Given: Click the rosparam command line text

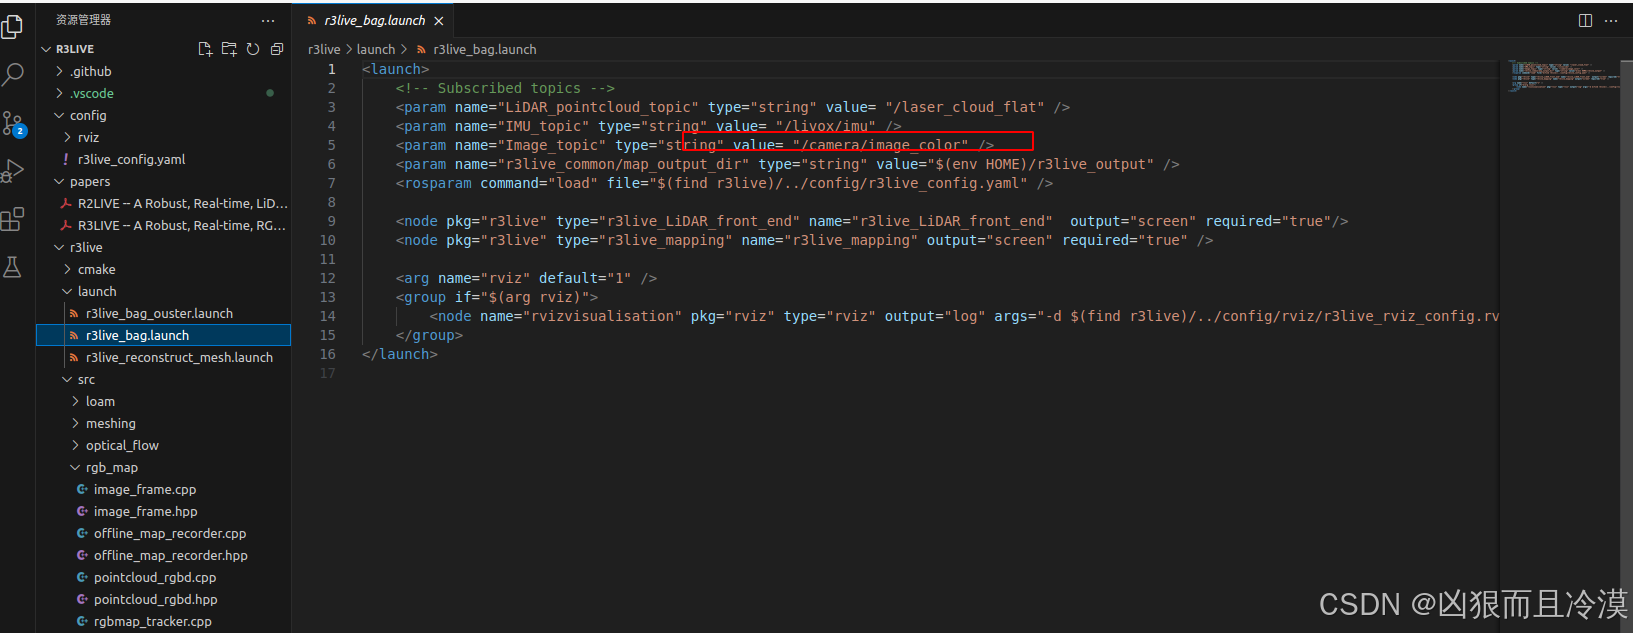Looking at the screenshot, I should coord(724,183).
